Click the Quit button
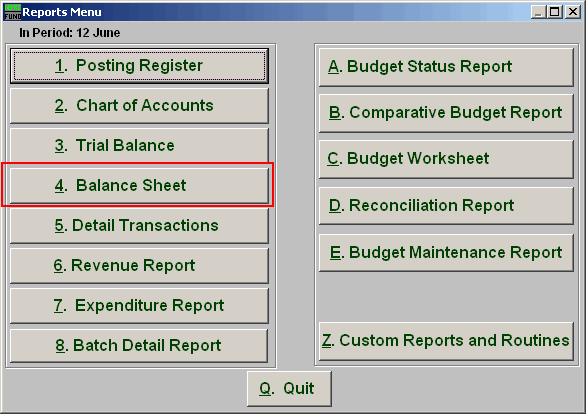The width and height of the screenshot is (586, 414). (x=289, y=389)
